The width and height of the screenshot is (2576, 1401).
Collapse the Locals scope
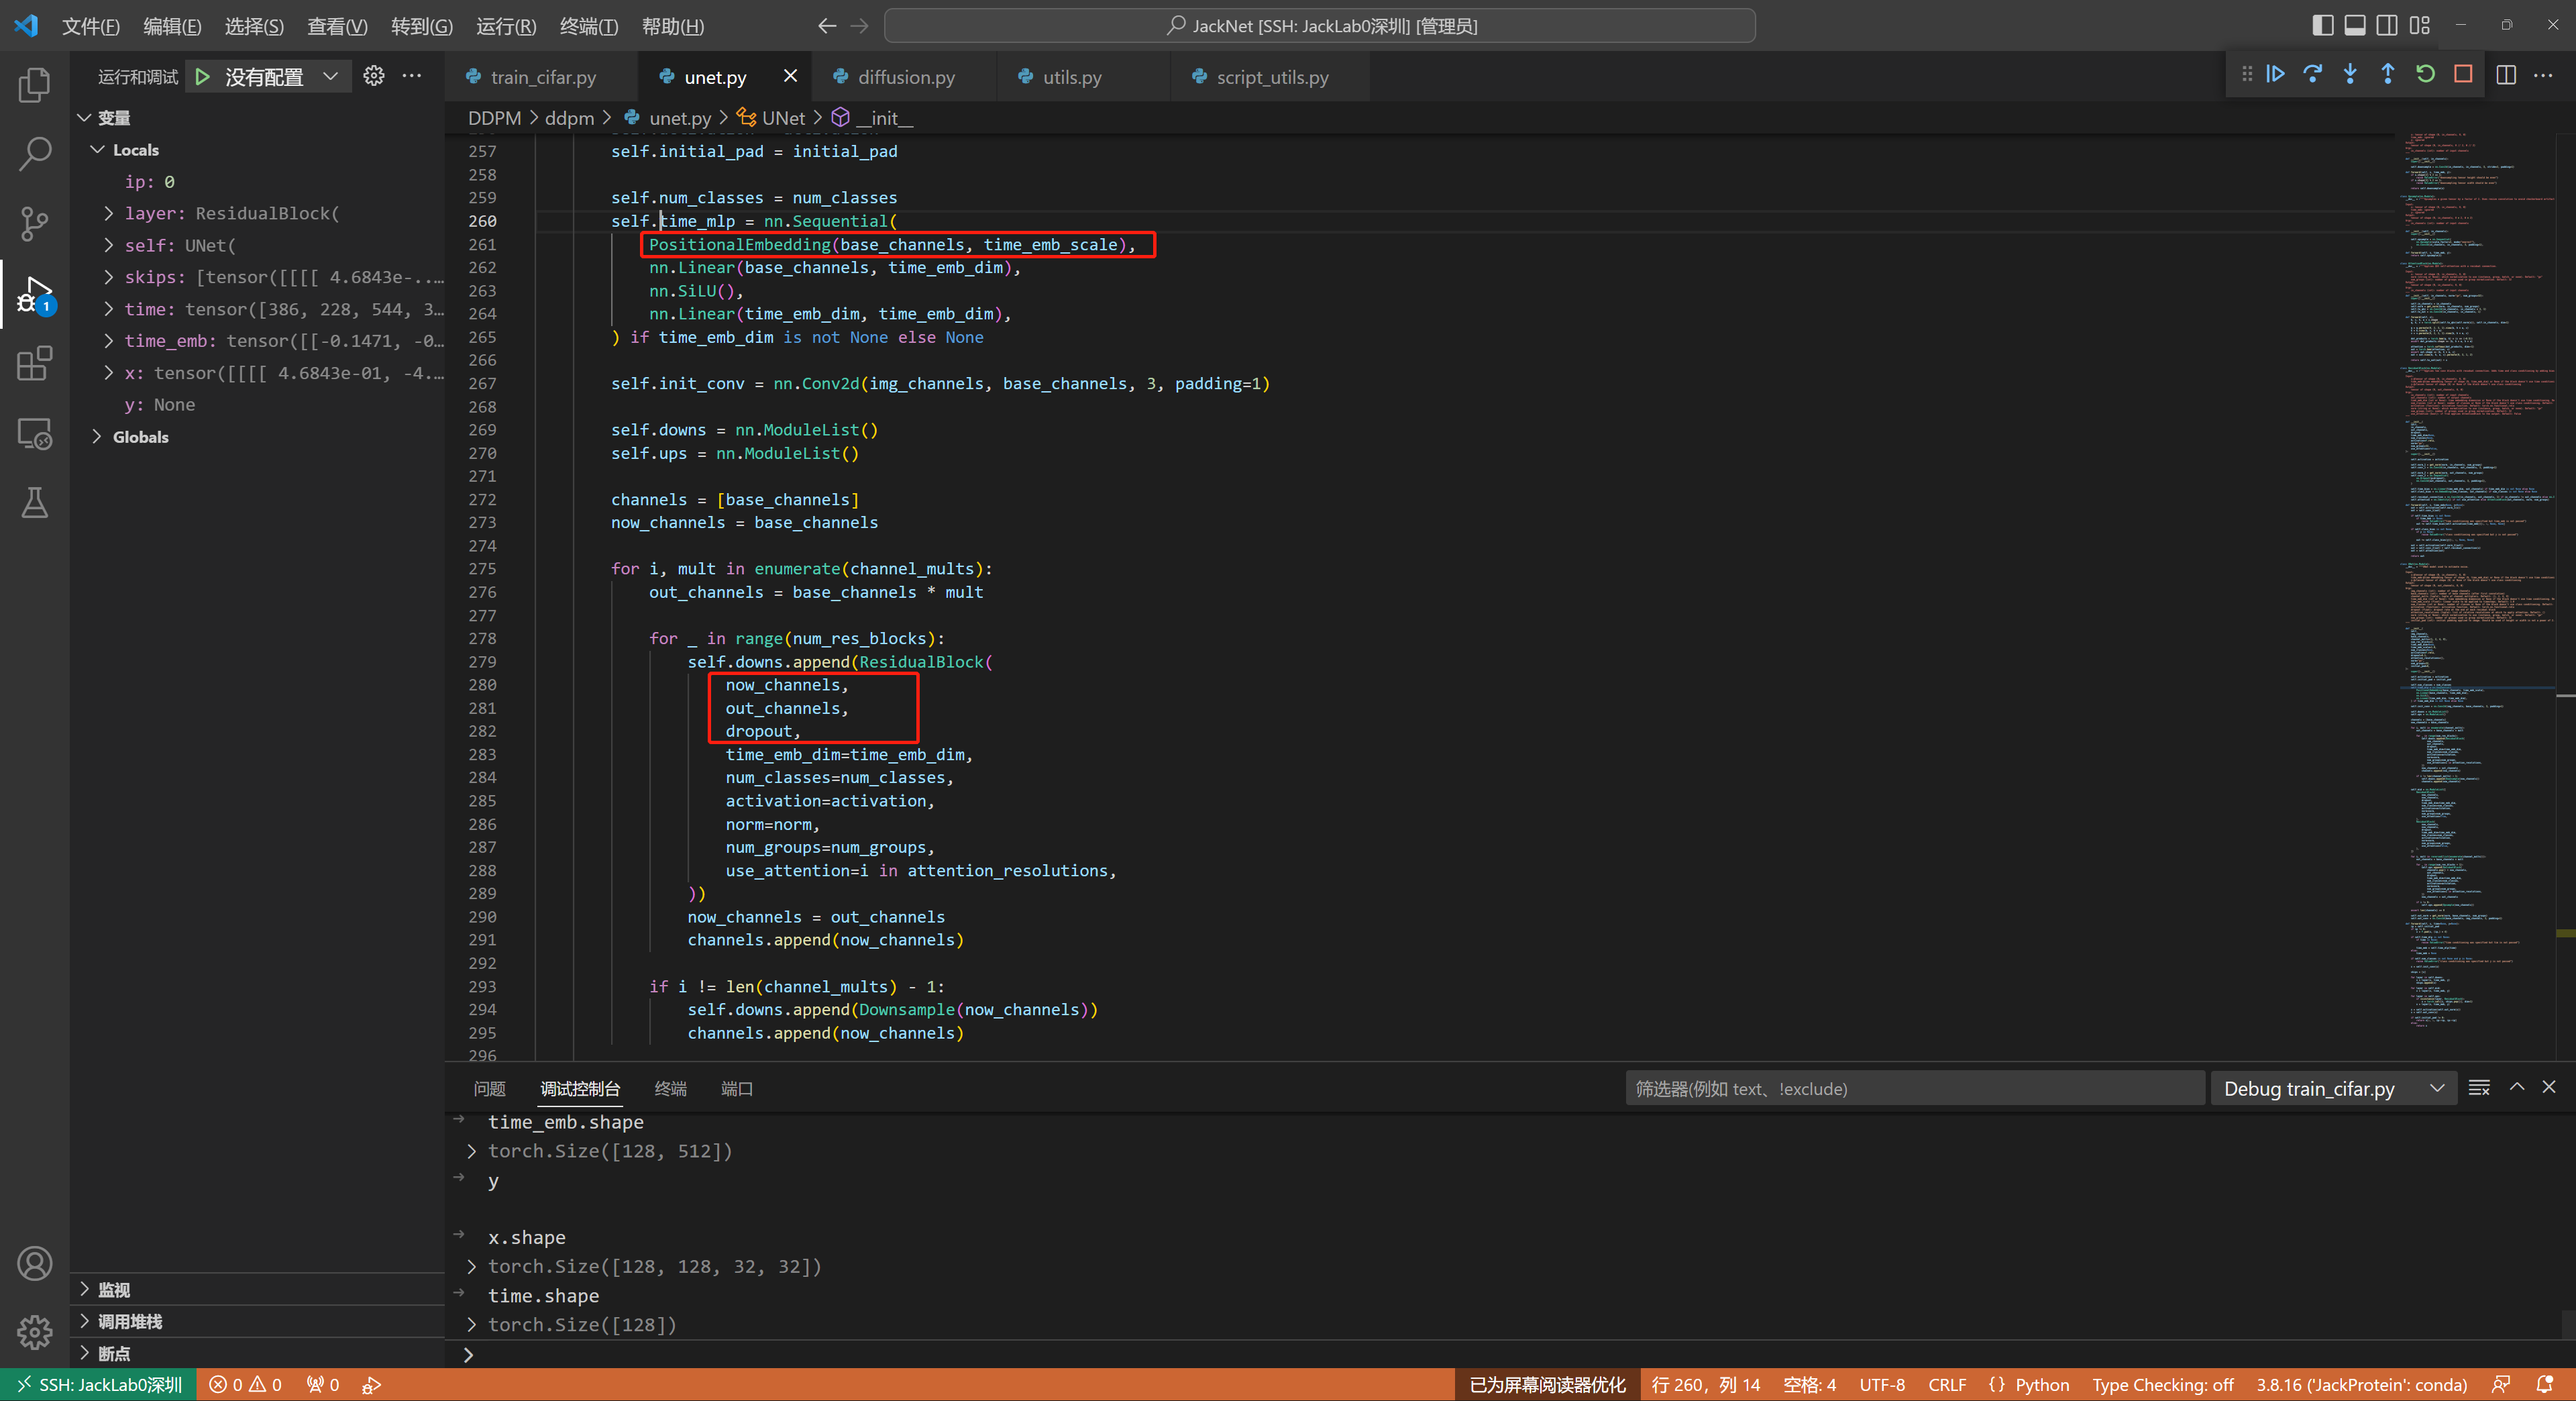[x=97, y=150]
